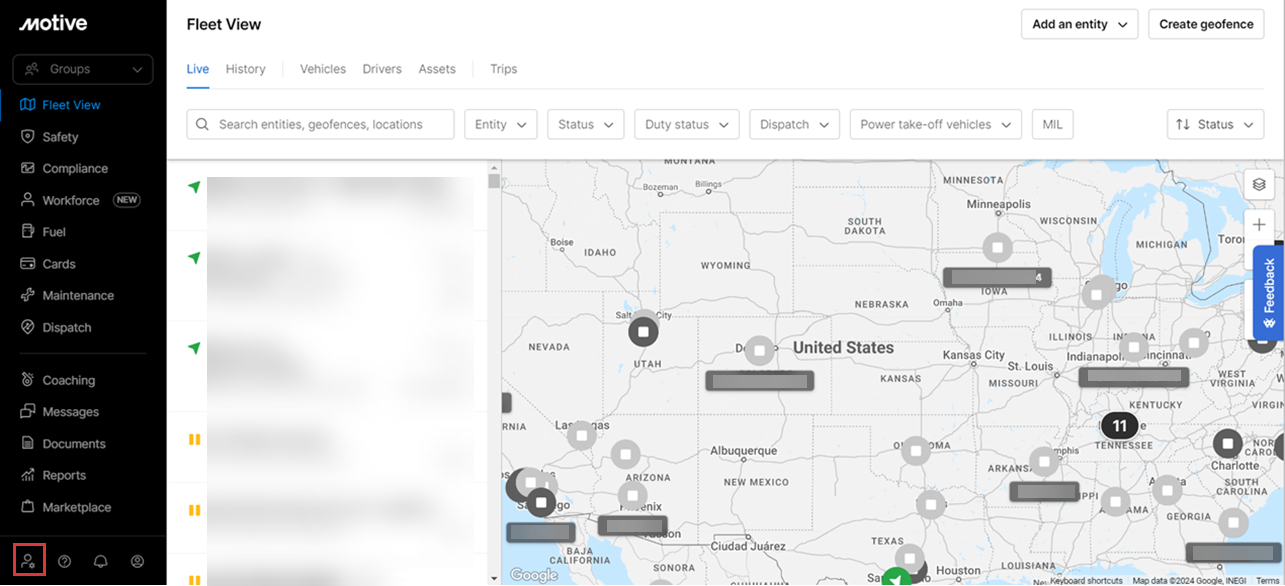Zoom in with the map plus button
The width and height of the screenshot is (1285, 586).
(x=1259, y=225)
